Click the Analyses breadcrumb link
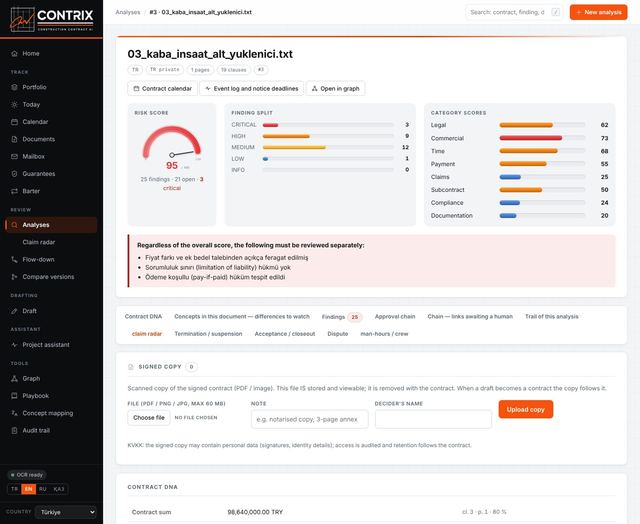The width and height of the screenshot is (640, 524). point(128,12)
